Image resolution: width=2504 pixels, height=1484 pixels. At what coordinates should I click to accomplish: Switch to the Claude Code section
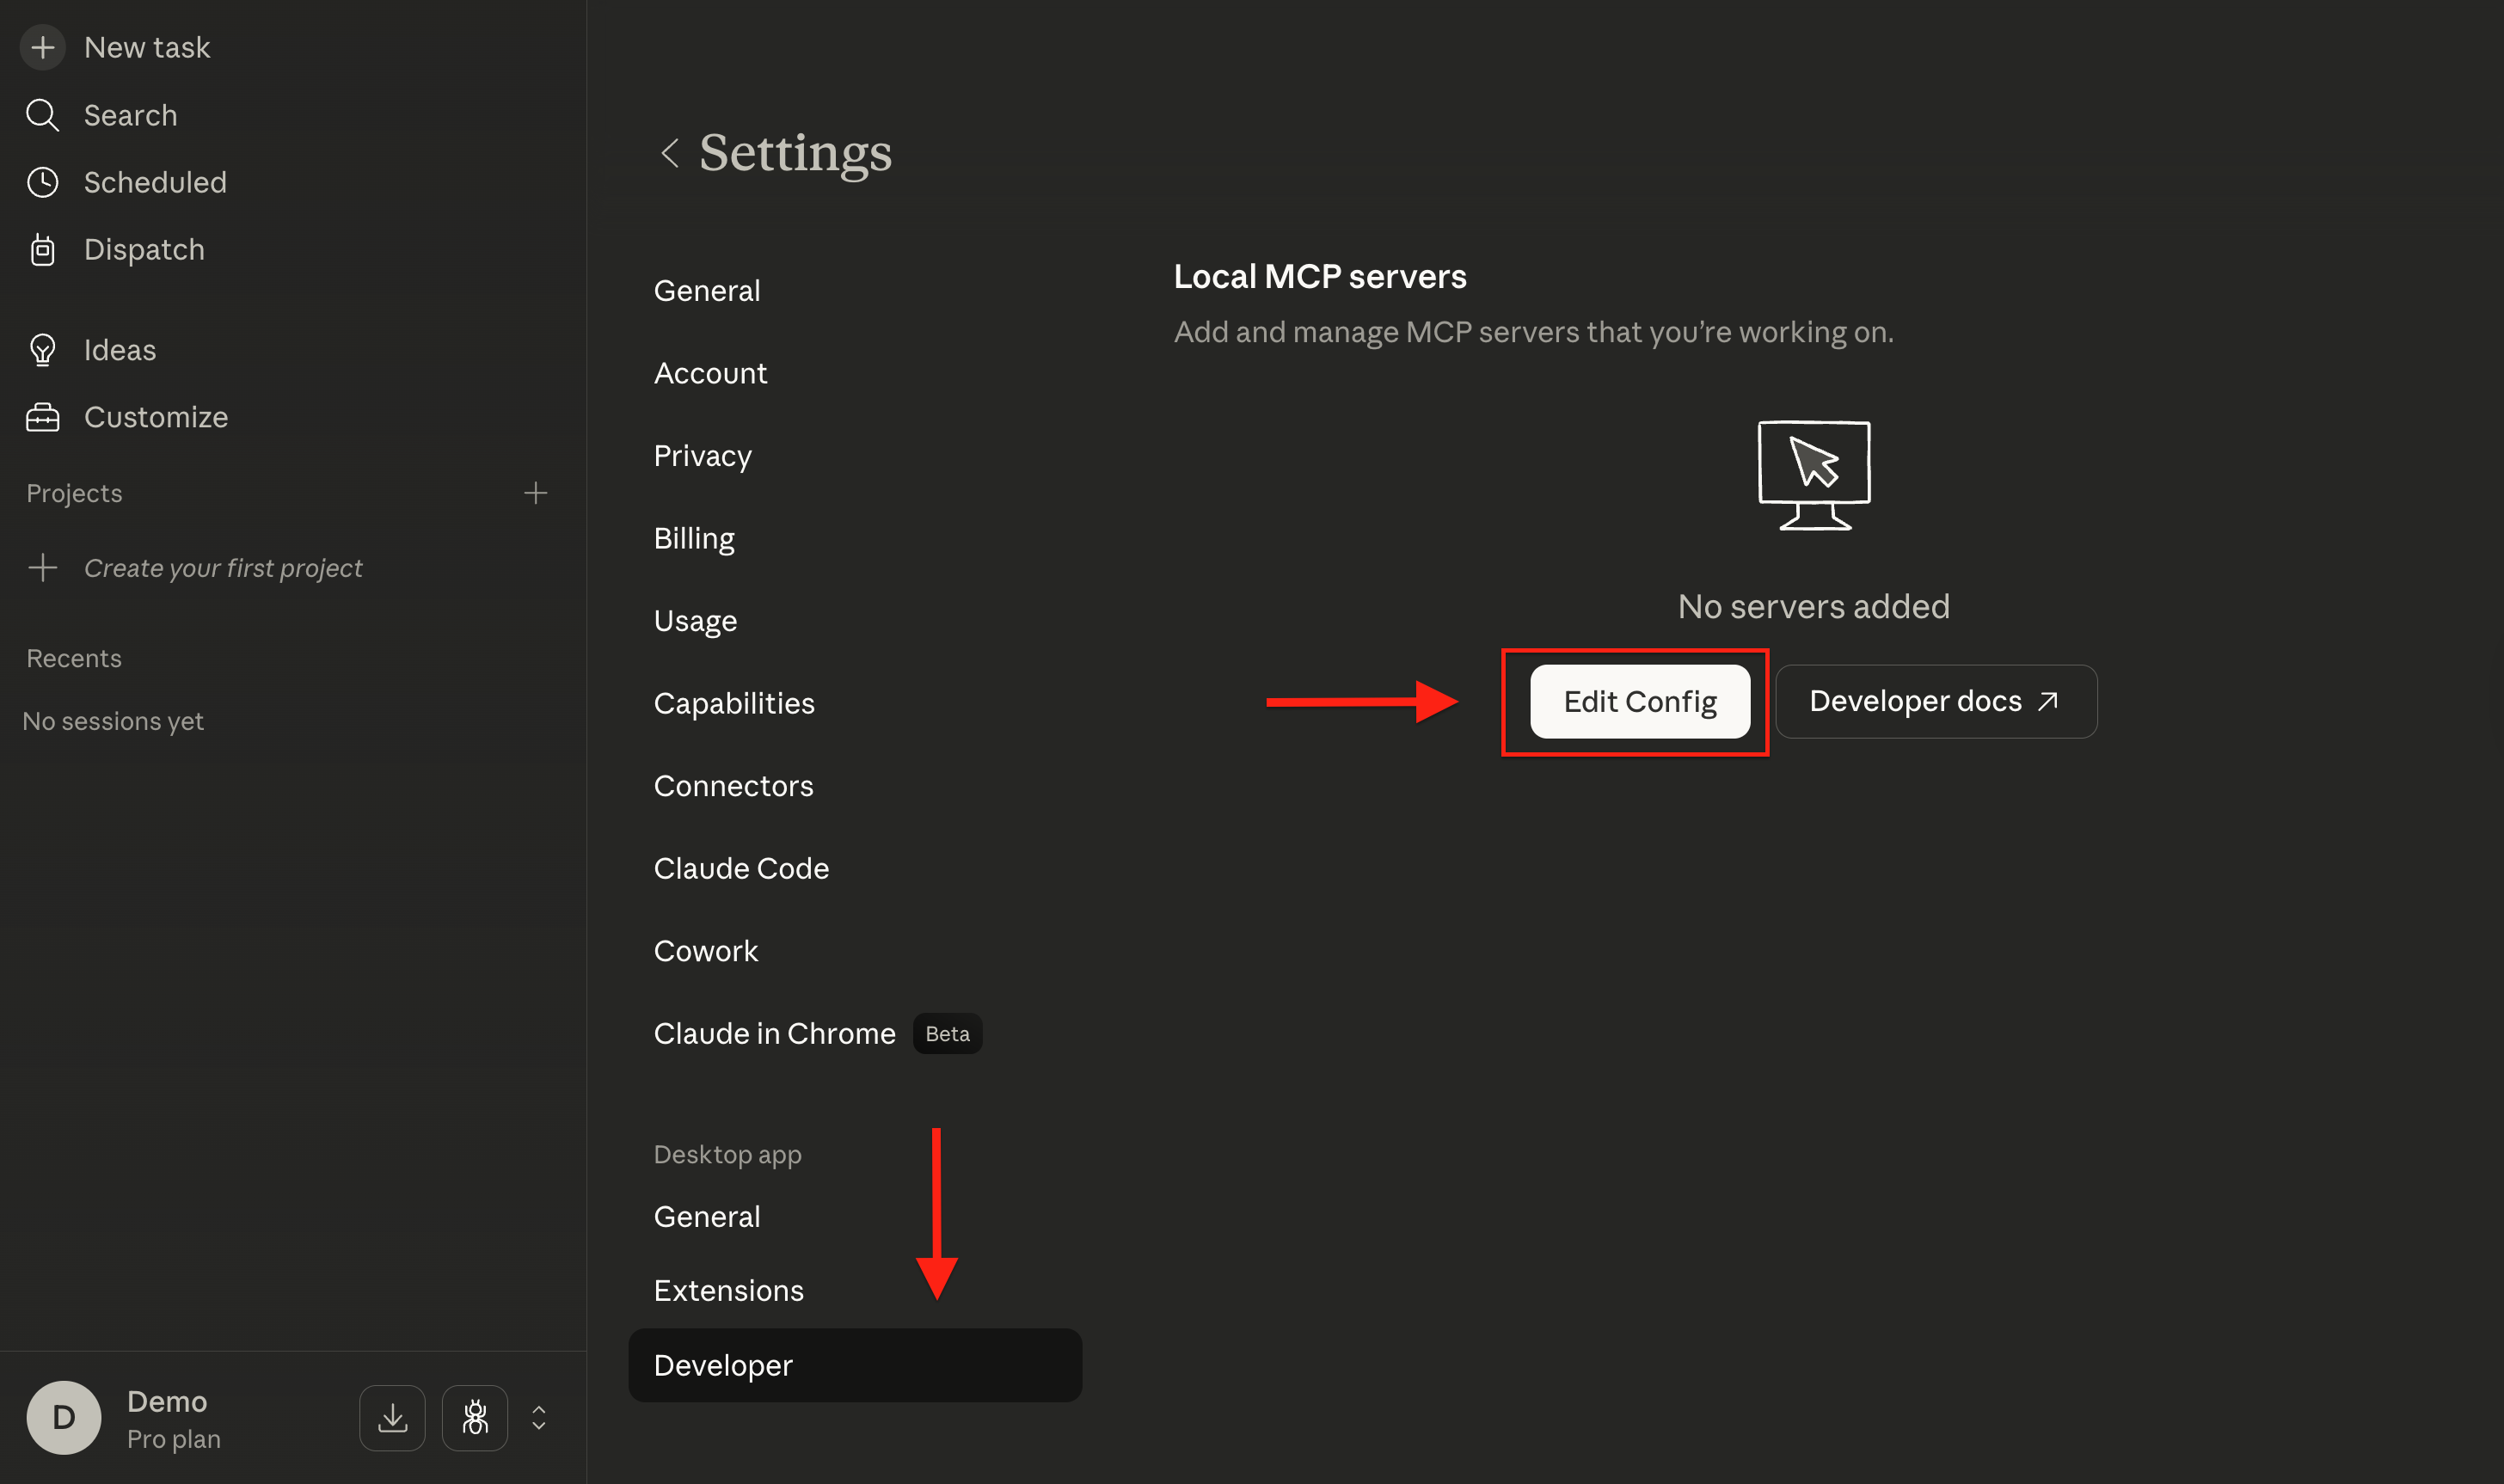(x=741, y=868)
